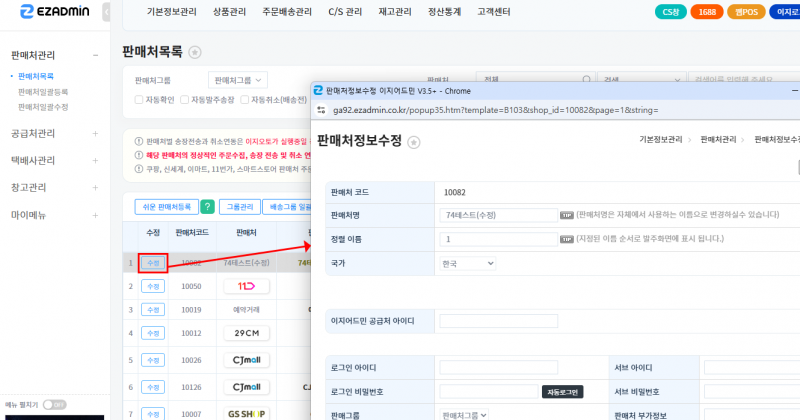Click the 자동로그인 button
Viewport: 800px width, 420px height.
point(562,392)
